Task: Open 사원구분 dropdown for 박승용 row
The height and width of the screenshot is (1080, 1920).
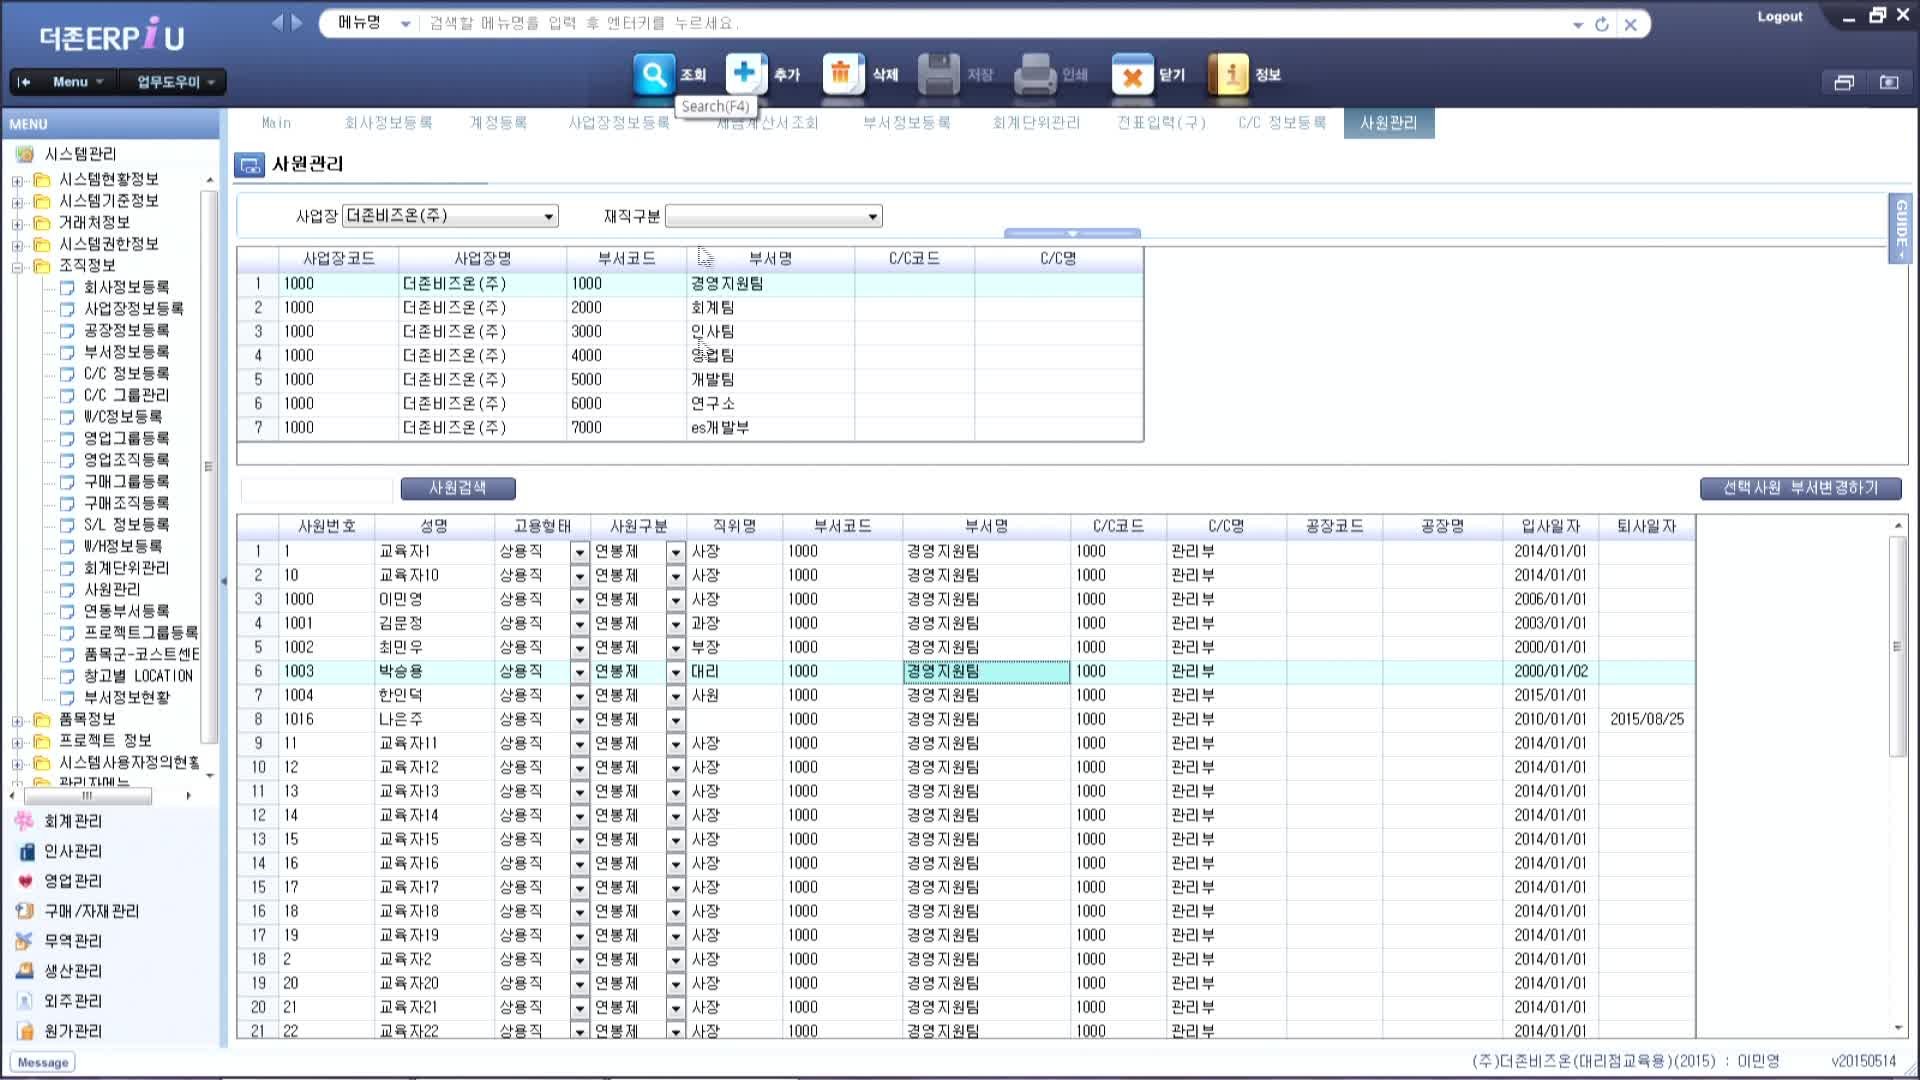Action: point(676,672)
